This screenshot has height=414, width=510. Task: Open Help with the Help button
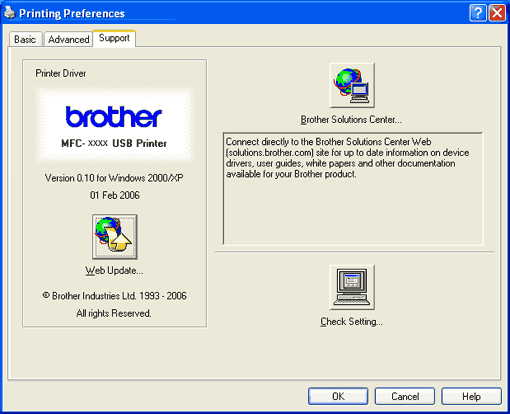(471, 396)
